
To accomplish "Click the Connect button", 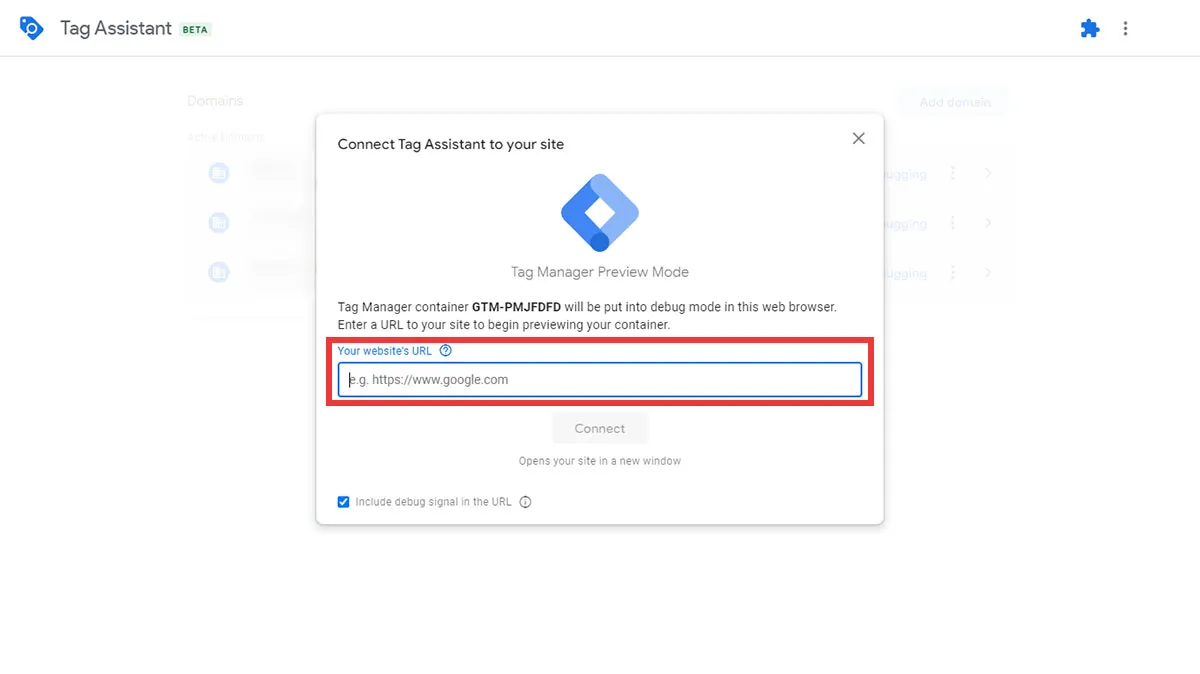I will 599,428.
